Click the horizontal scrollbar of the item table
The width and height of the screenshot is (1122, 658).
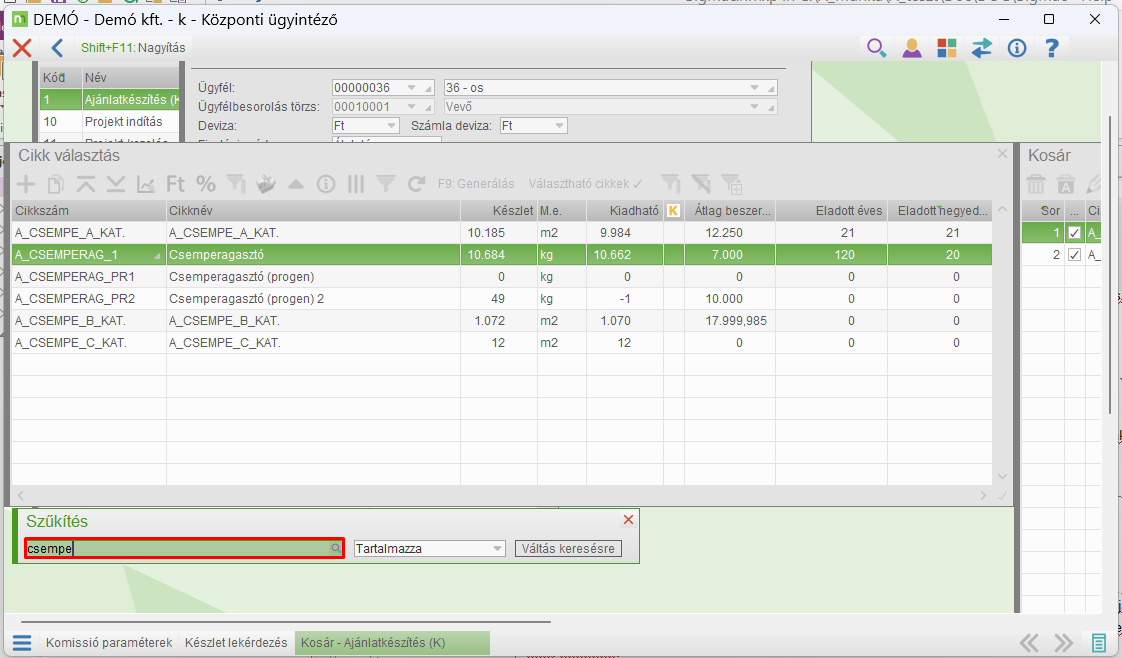502,495
